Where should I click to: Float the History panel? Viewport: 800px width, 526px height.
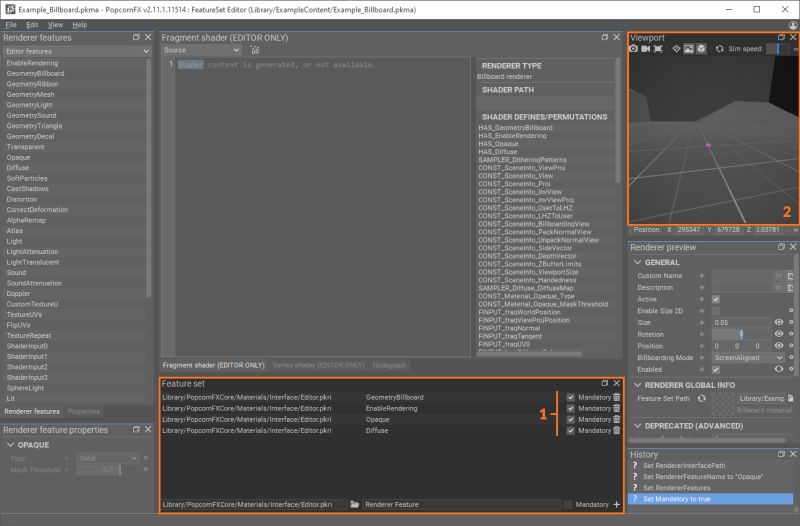(x=781, y=454)
